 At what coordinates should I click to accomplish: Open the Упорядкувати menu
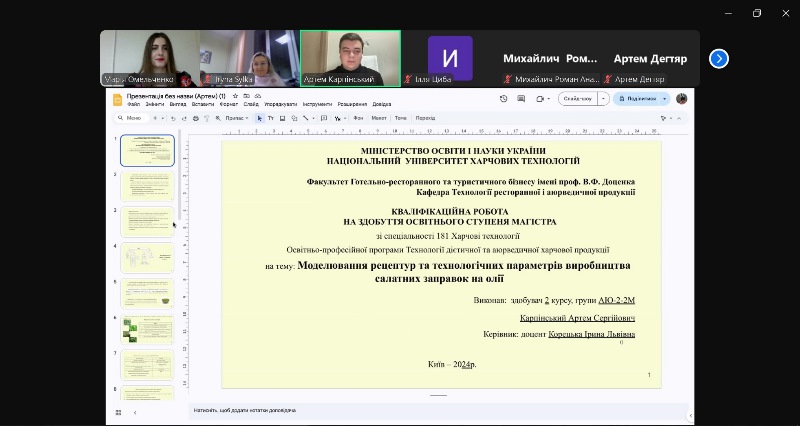coord(281,104)
